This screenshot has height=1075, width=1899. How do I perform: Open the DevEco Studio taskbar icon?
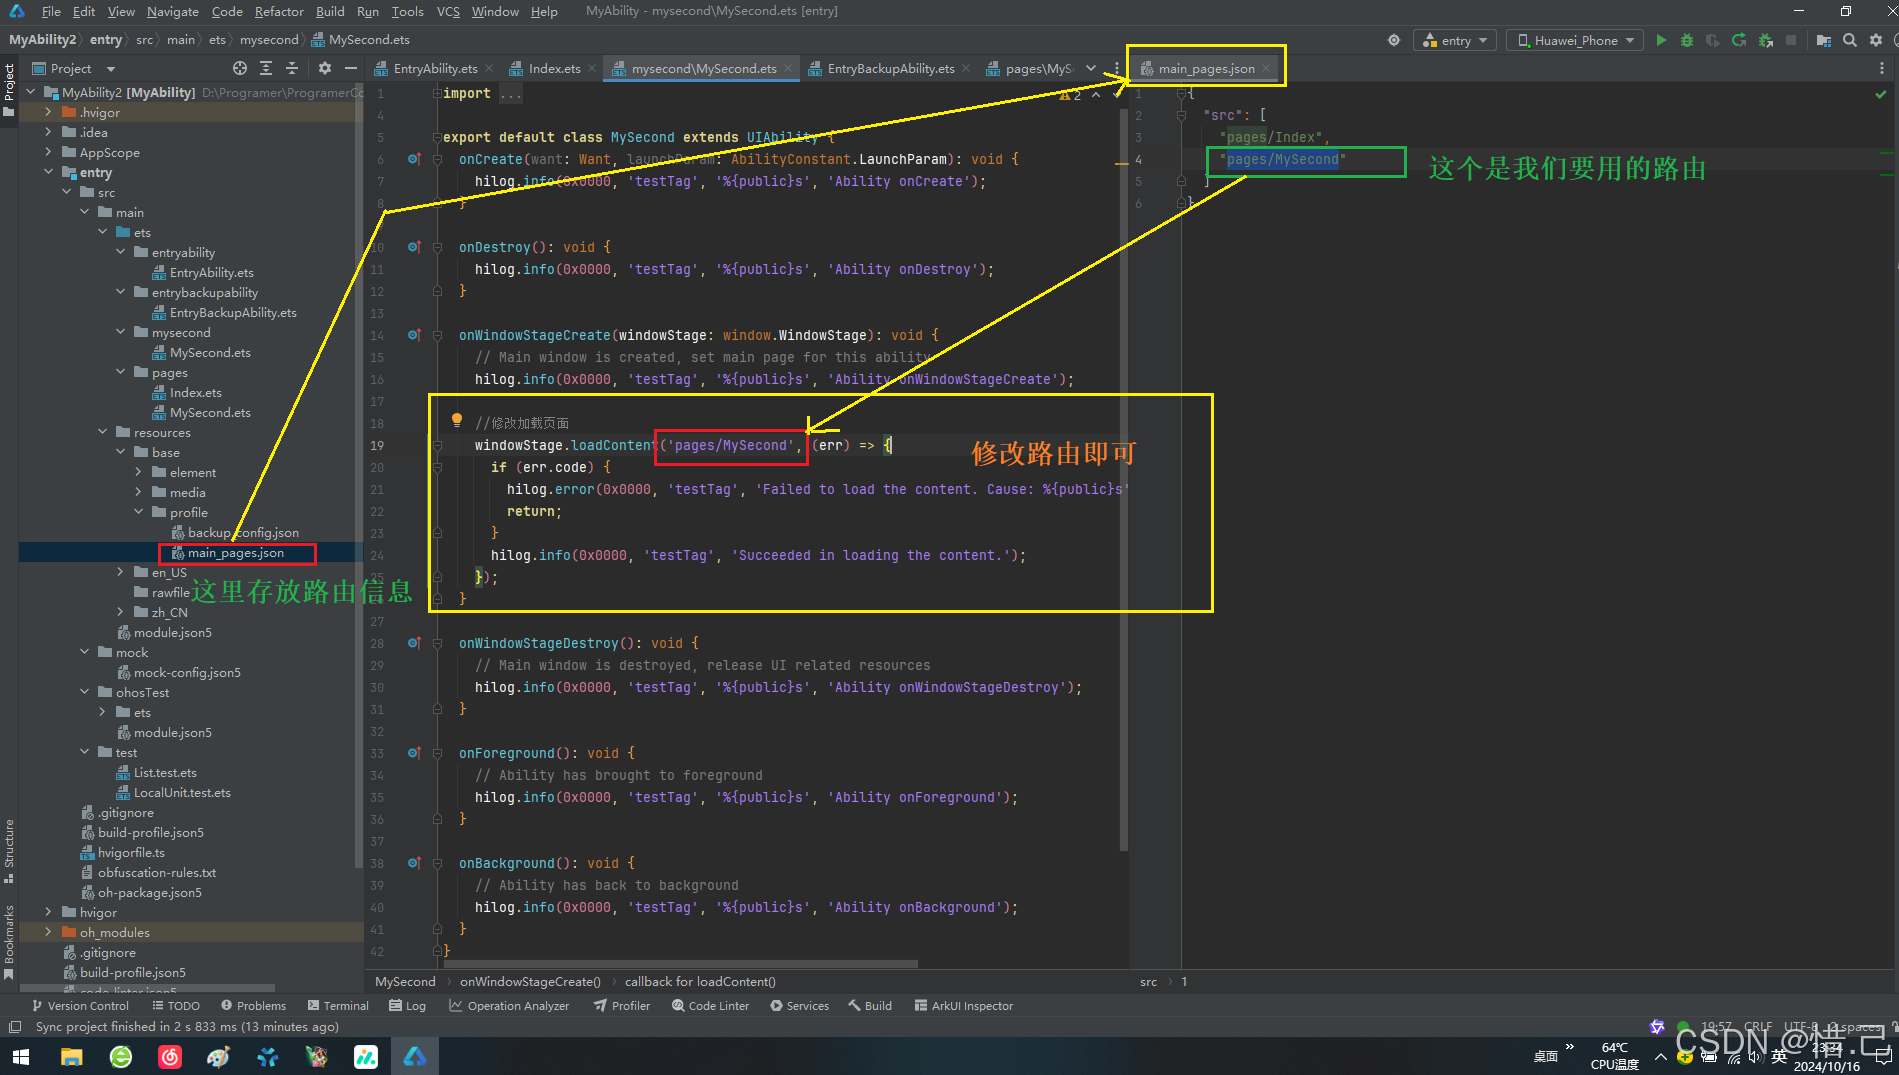415,1056
